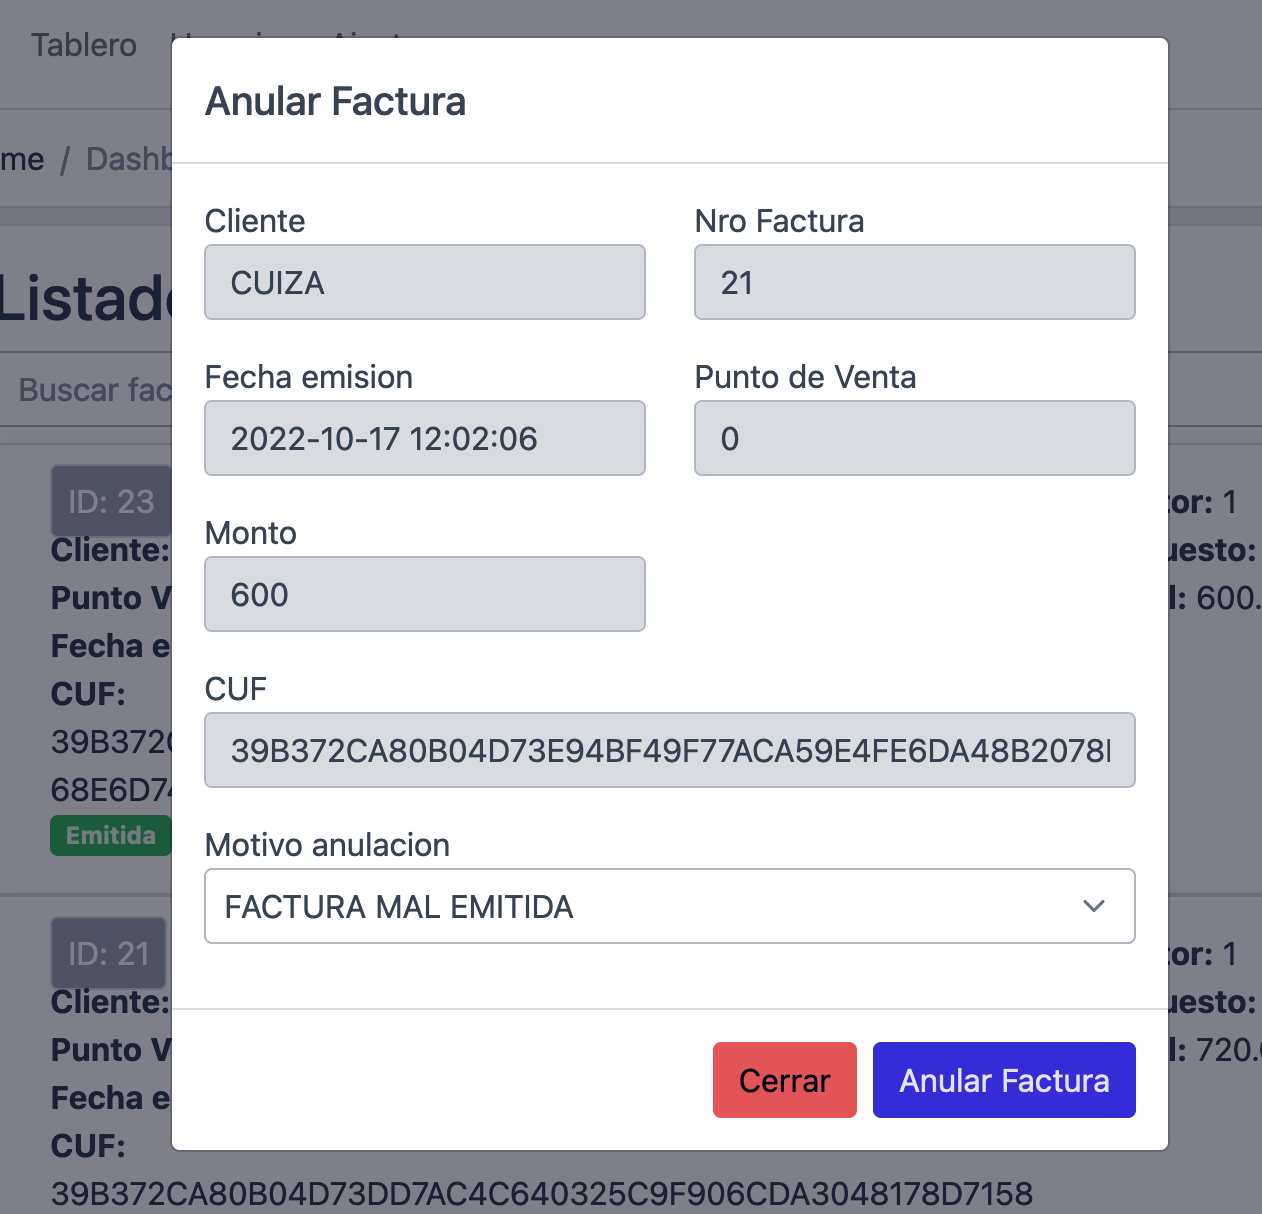Click the red Cerrar button
Viewport: 1262px width, 1214px height.
784,1080
